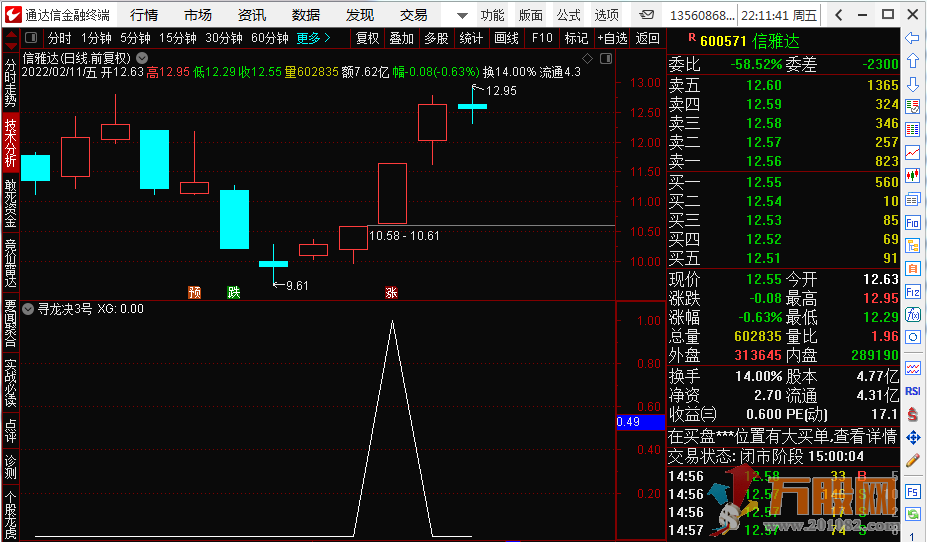Click the RSI indicator icon
This screenshot has height=542, width=927.
(x=912, y=391)
